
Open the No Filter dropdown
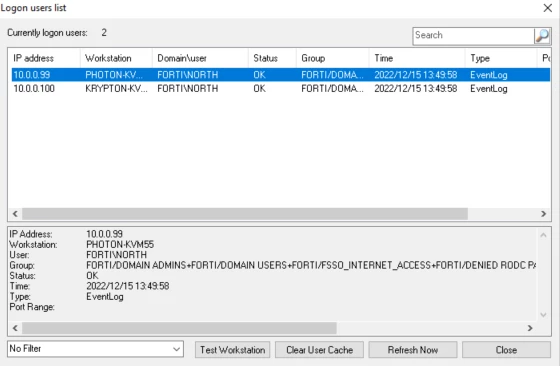pyautogui.click(x=95, y=349)
